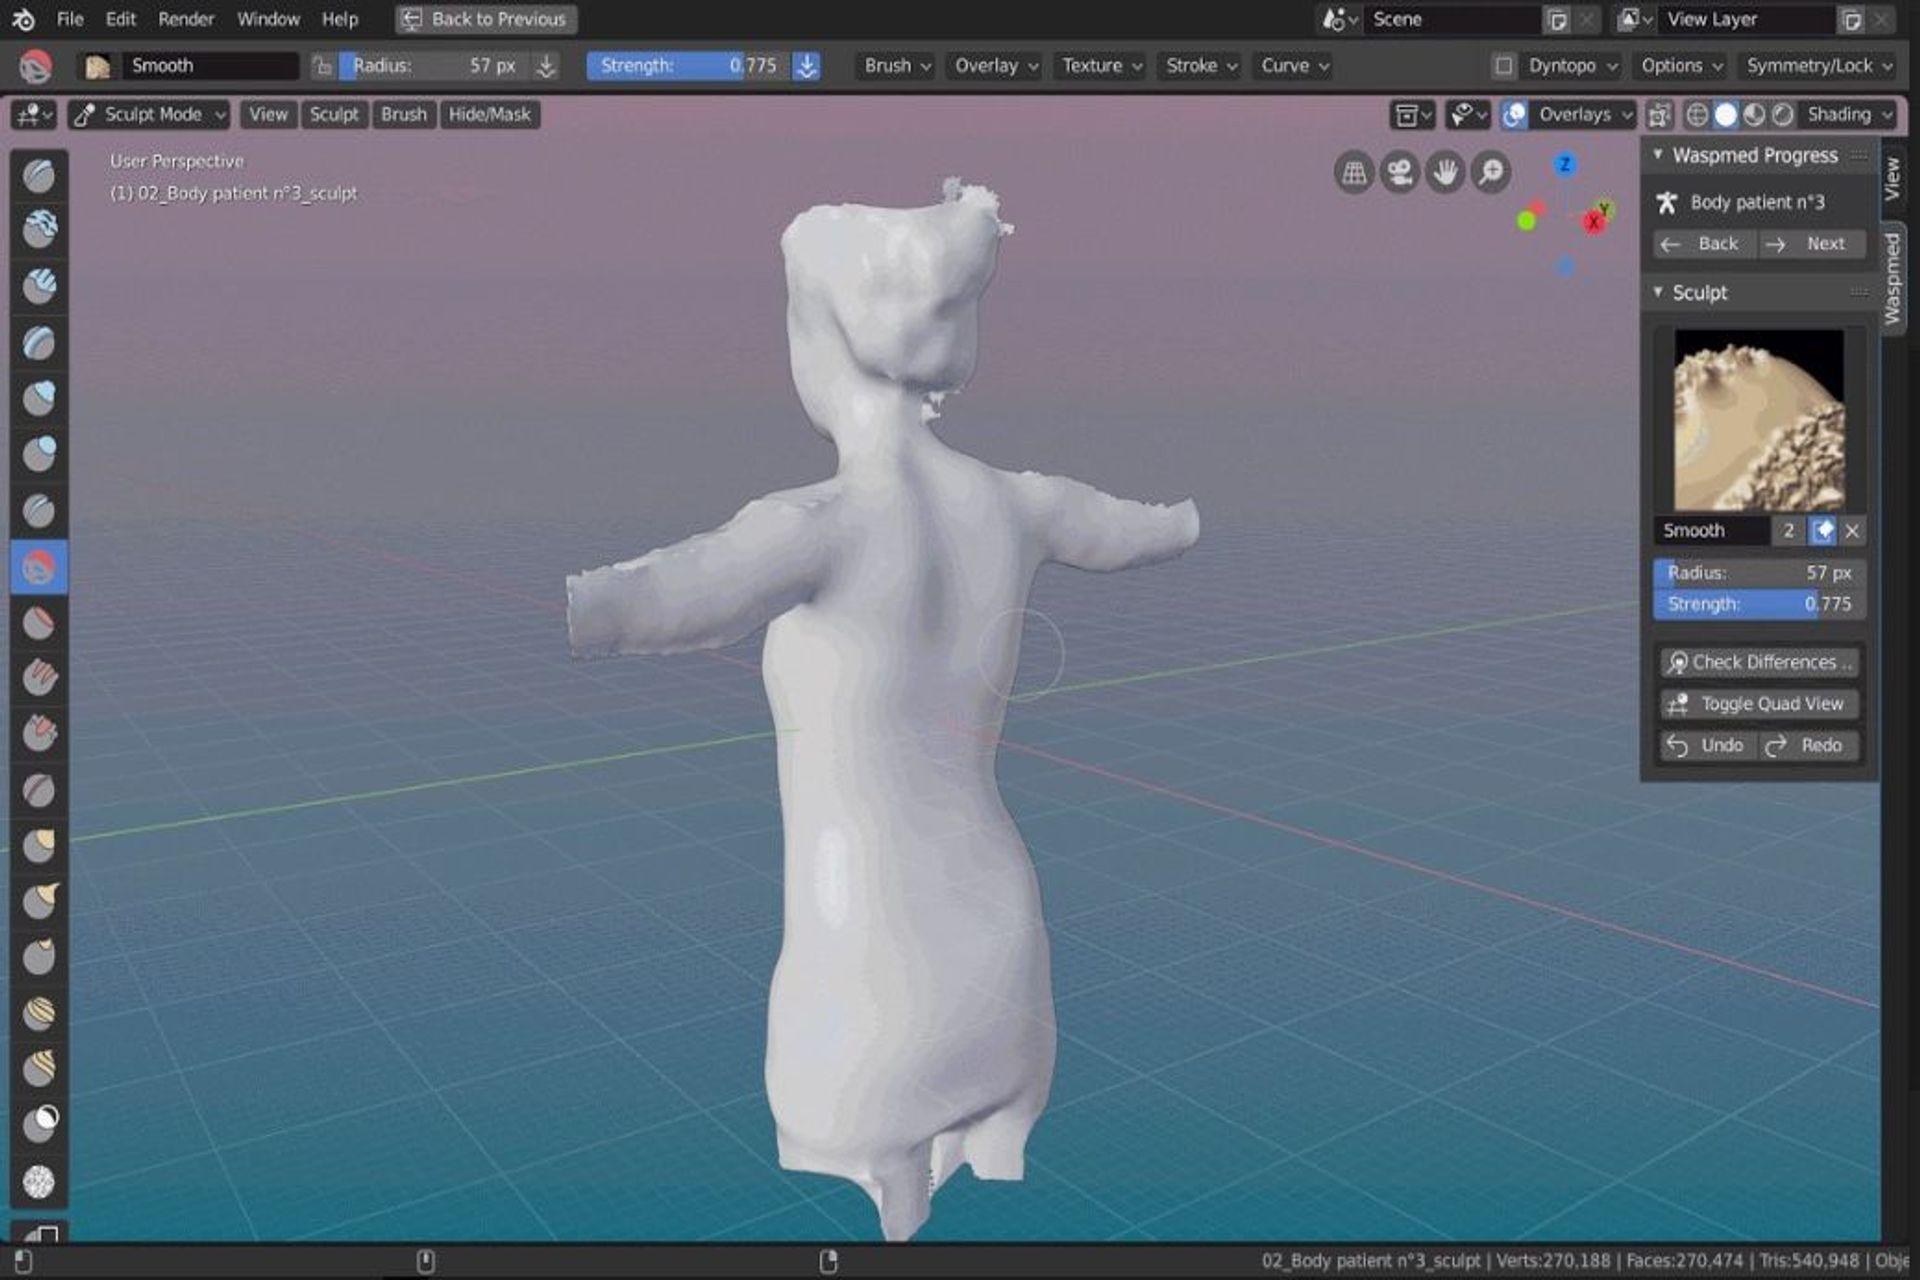Select the Mask brush at toolbar bottom
The height and width of the screenshot is (1280, 1920).
[x=39, y=1182]
